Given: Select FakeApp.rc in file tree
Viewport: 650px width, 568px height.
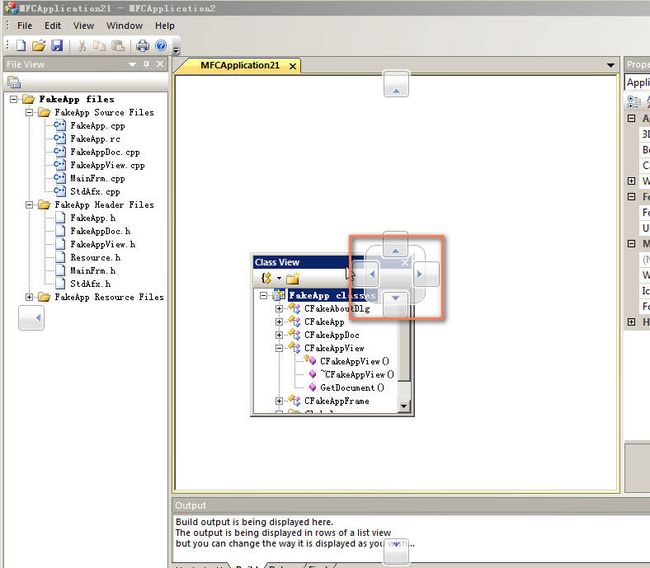Looking at the screenshot, I should tap(95, 139).
